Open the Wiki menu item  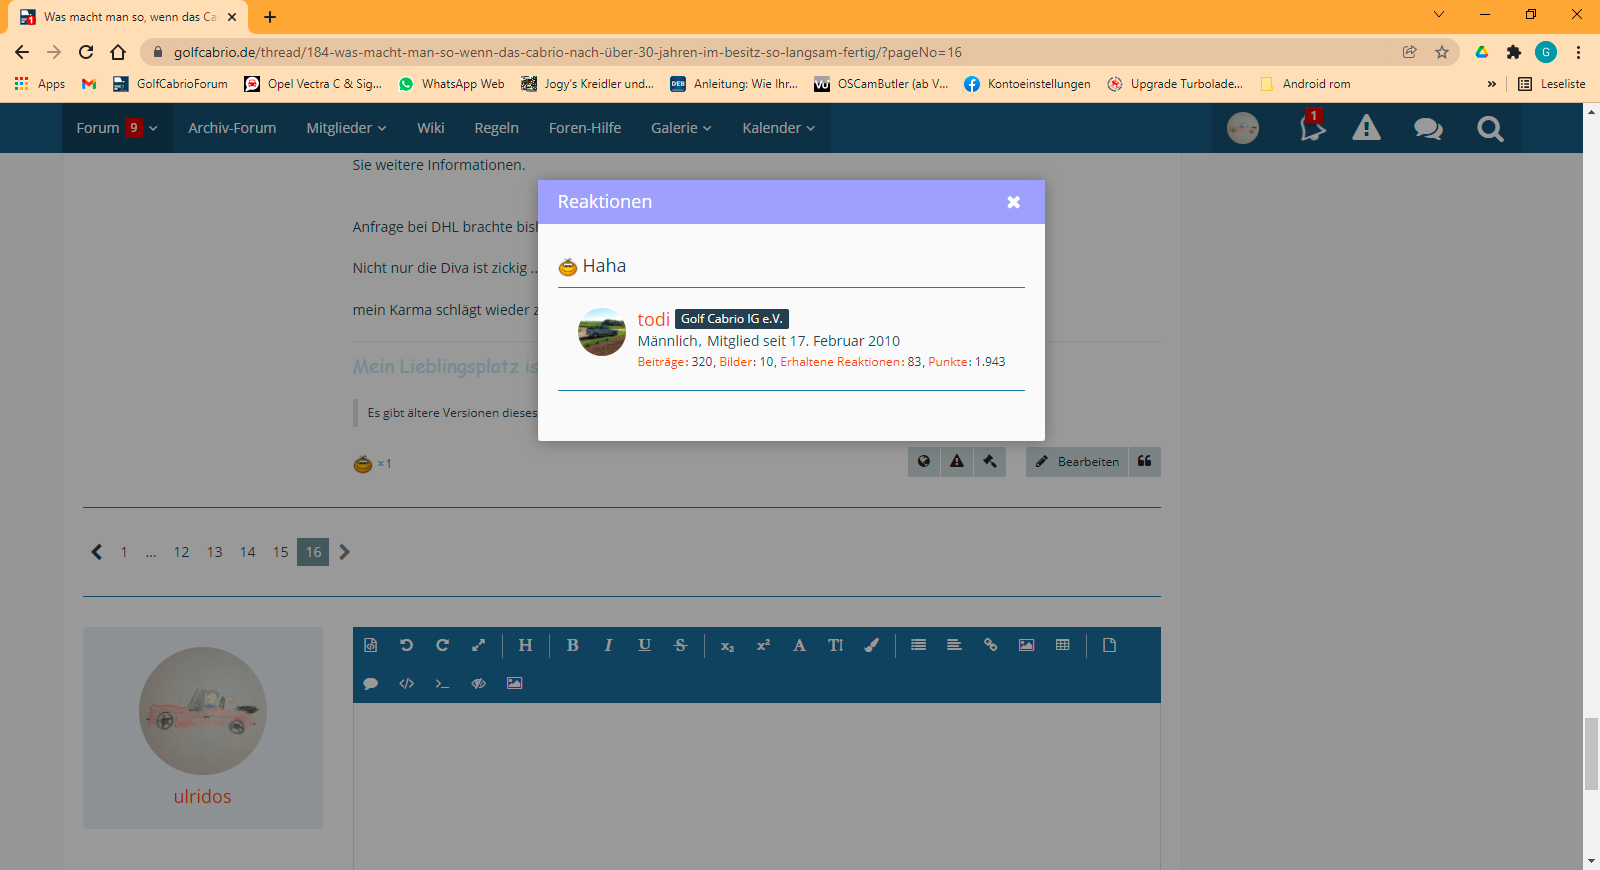tap(431, 128)
